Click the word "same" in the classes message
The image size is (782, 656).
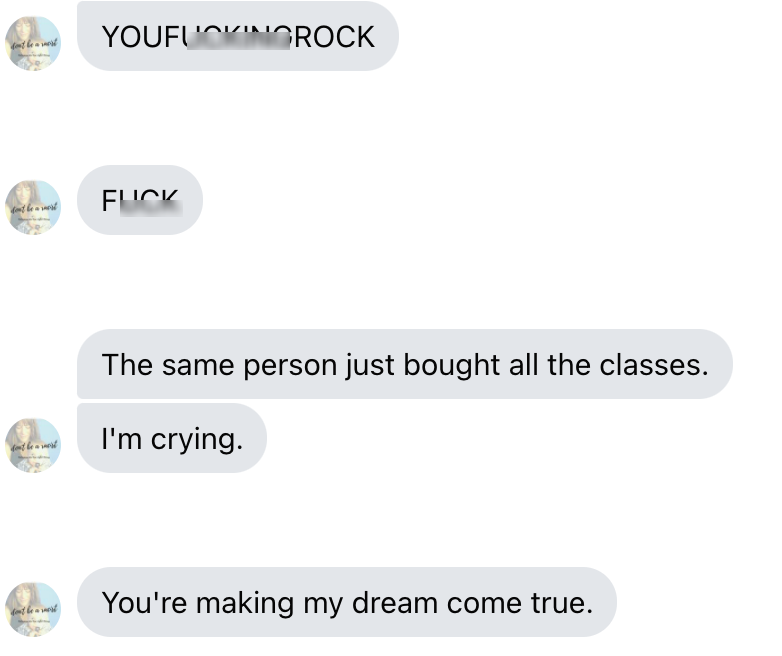click(x=198, y=366)
